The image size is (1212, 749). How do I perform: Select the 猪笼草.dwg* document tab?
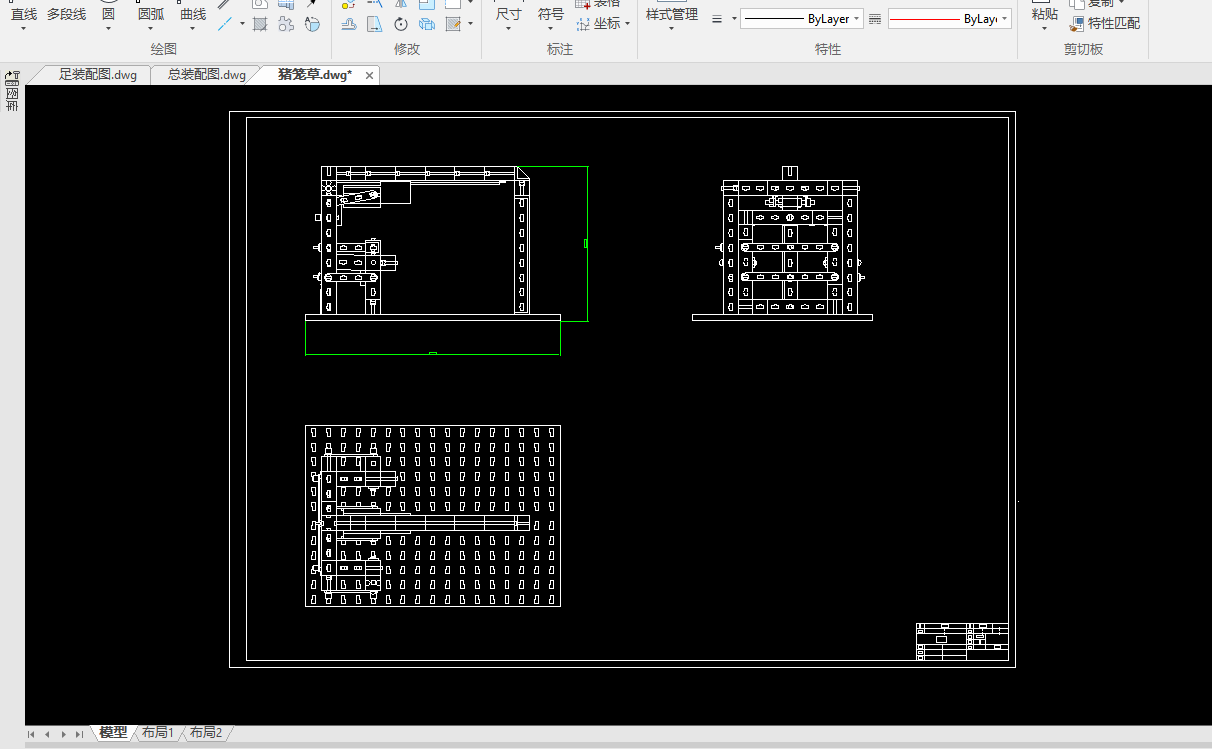314,75
